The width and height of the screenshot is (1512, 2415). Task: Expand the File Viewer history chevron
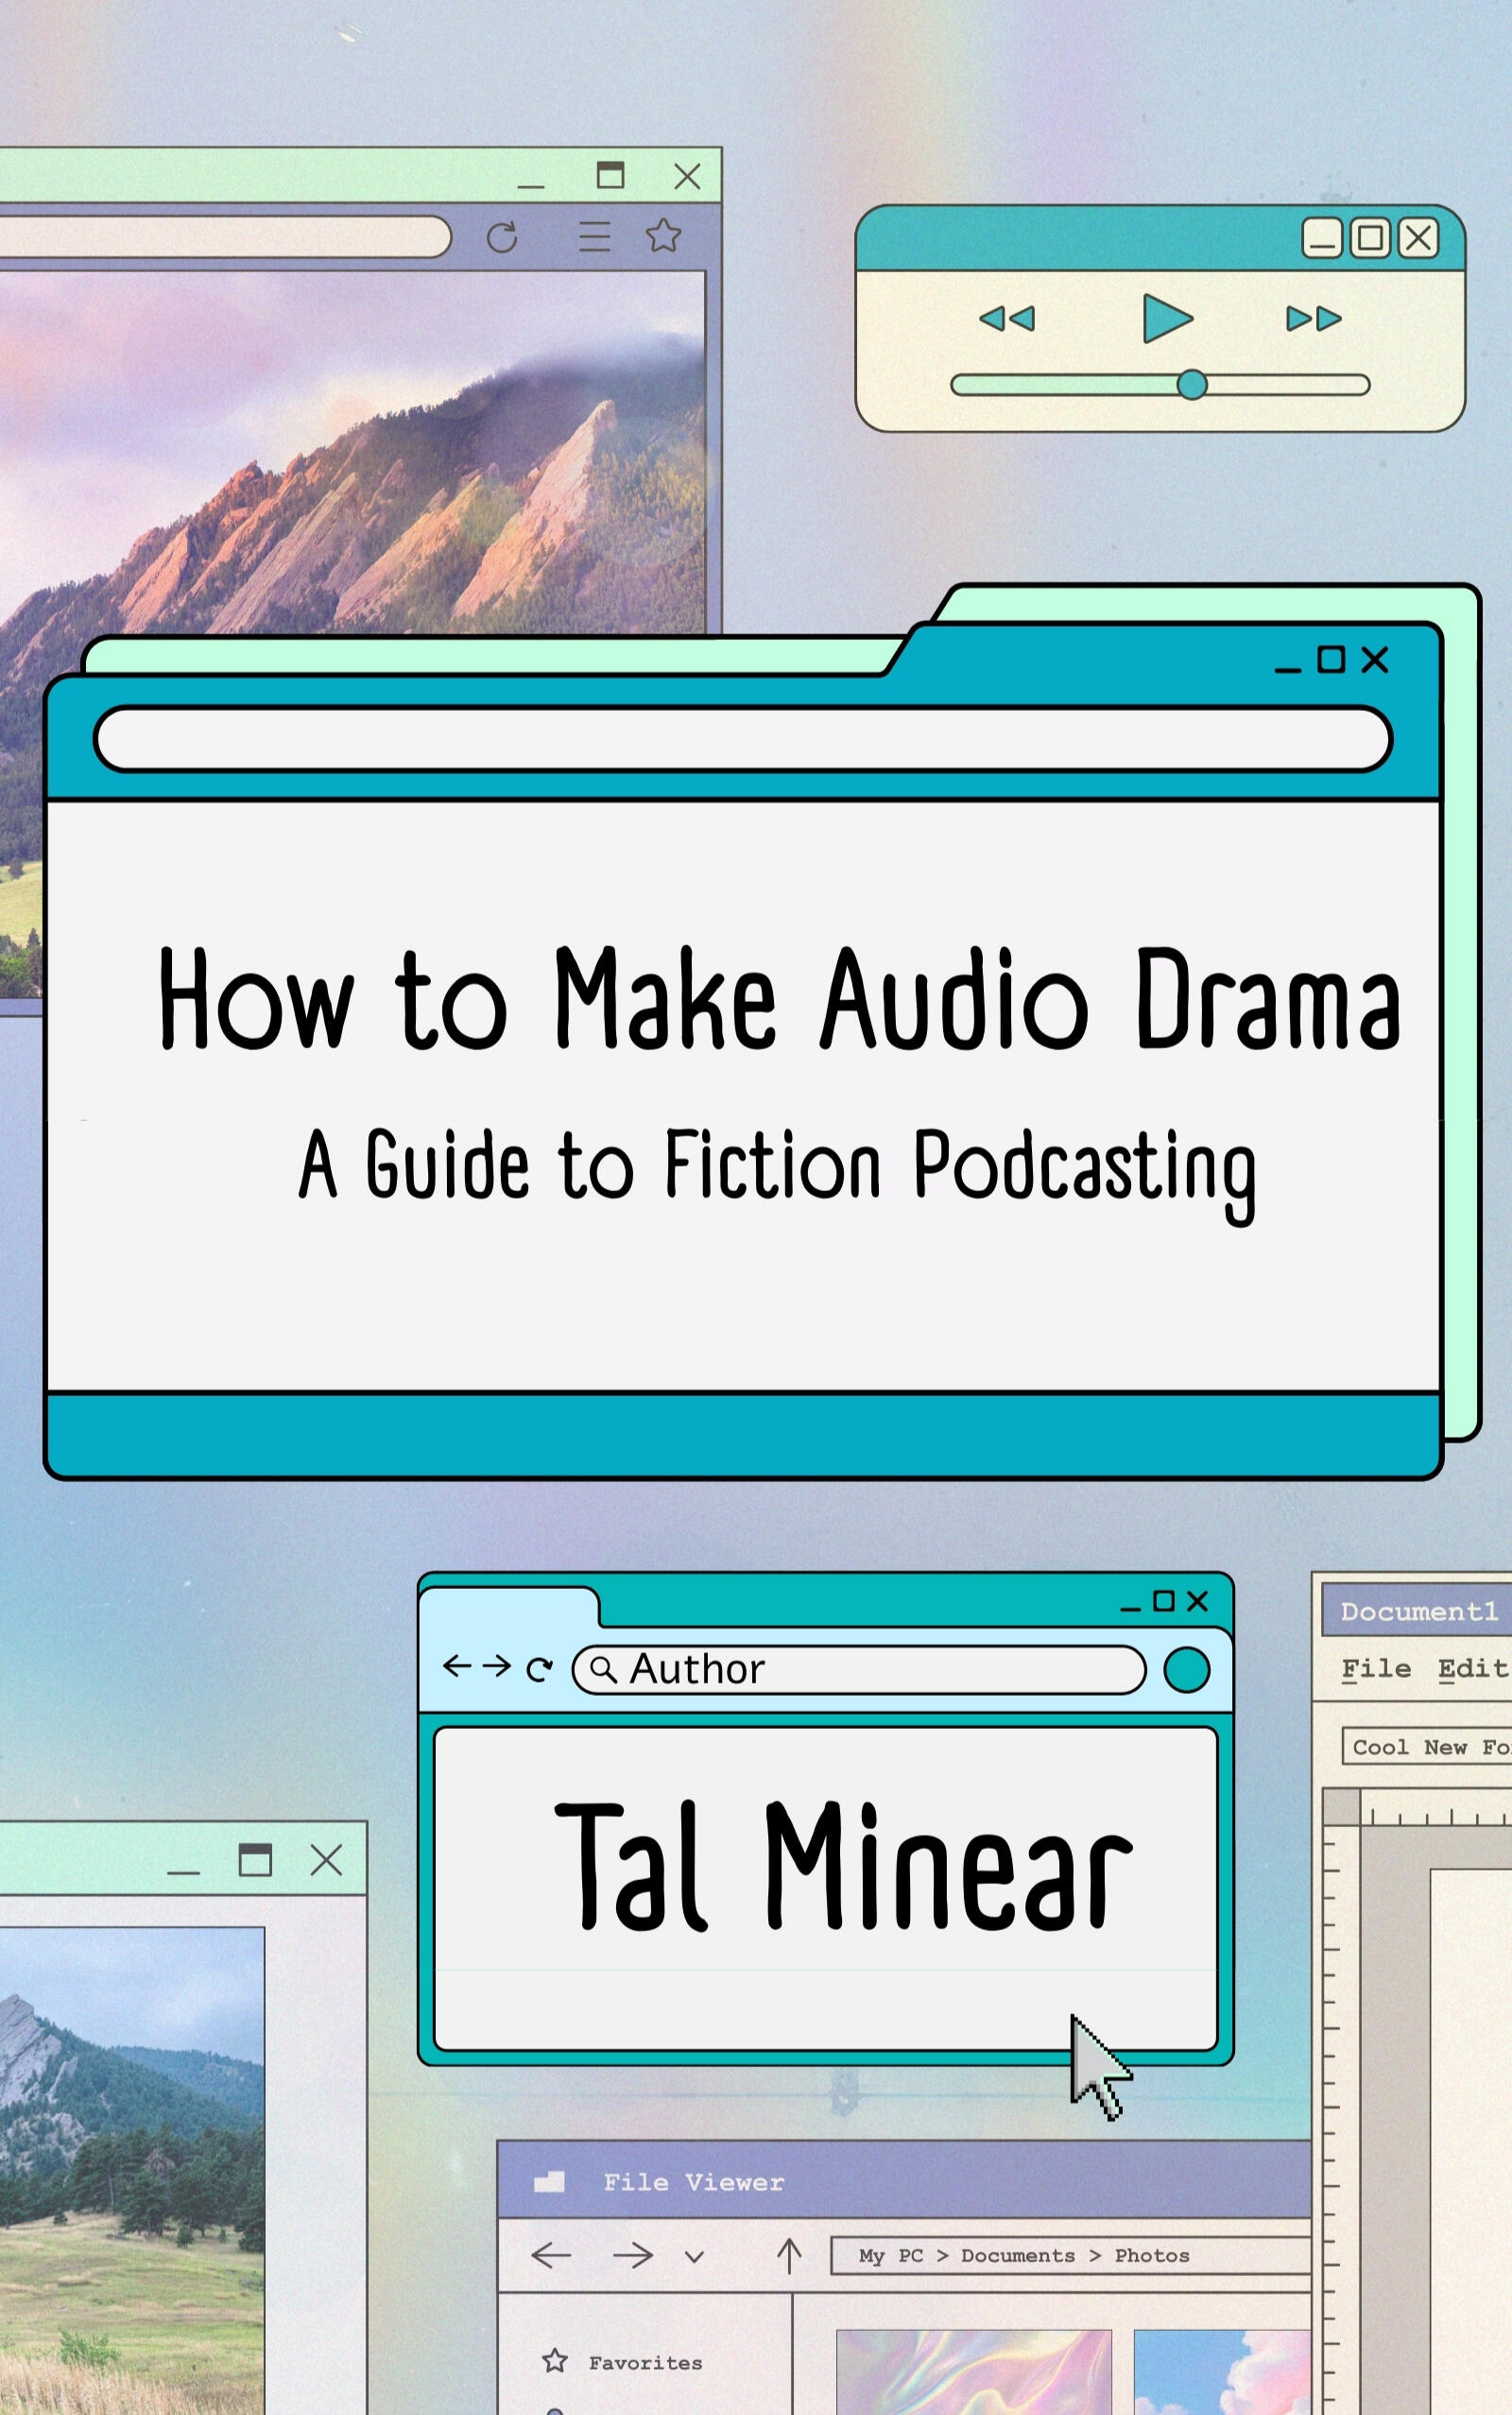[x=694, y=2256]
